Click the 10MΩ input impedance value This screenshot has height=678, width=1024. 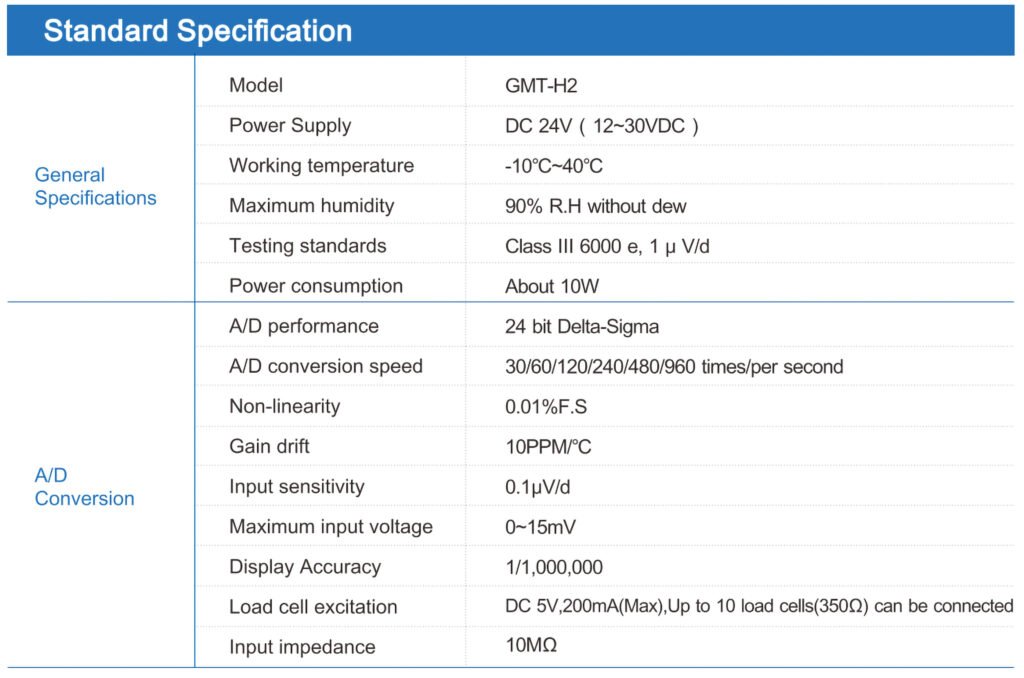click(x=531, y=645)
